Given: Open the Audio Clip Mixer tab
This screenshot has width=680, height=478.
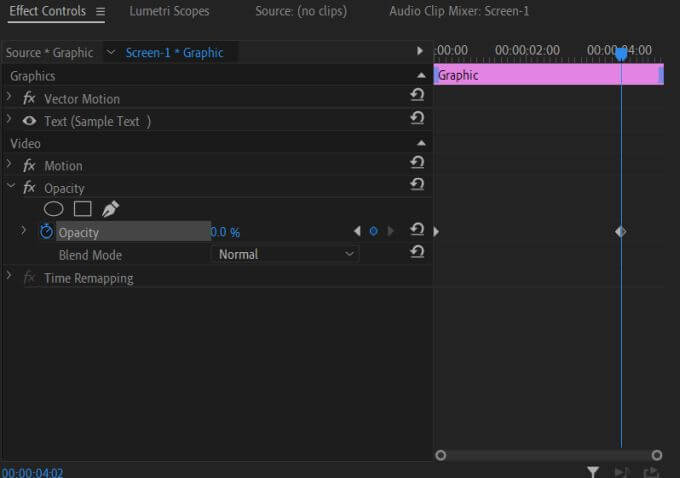Looking at the screenshot, I should coord(459,12).
